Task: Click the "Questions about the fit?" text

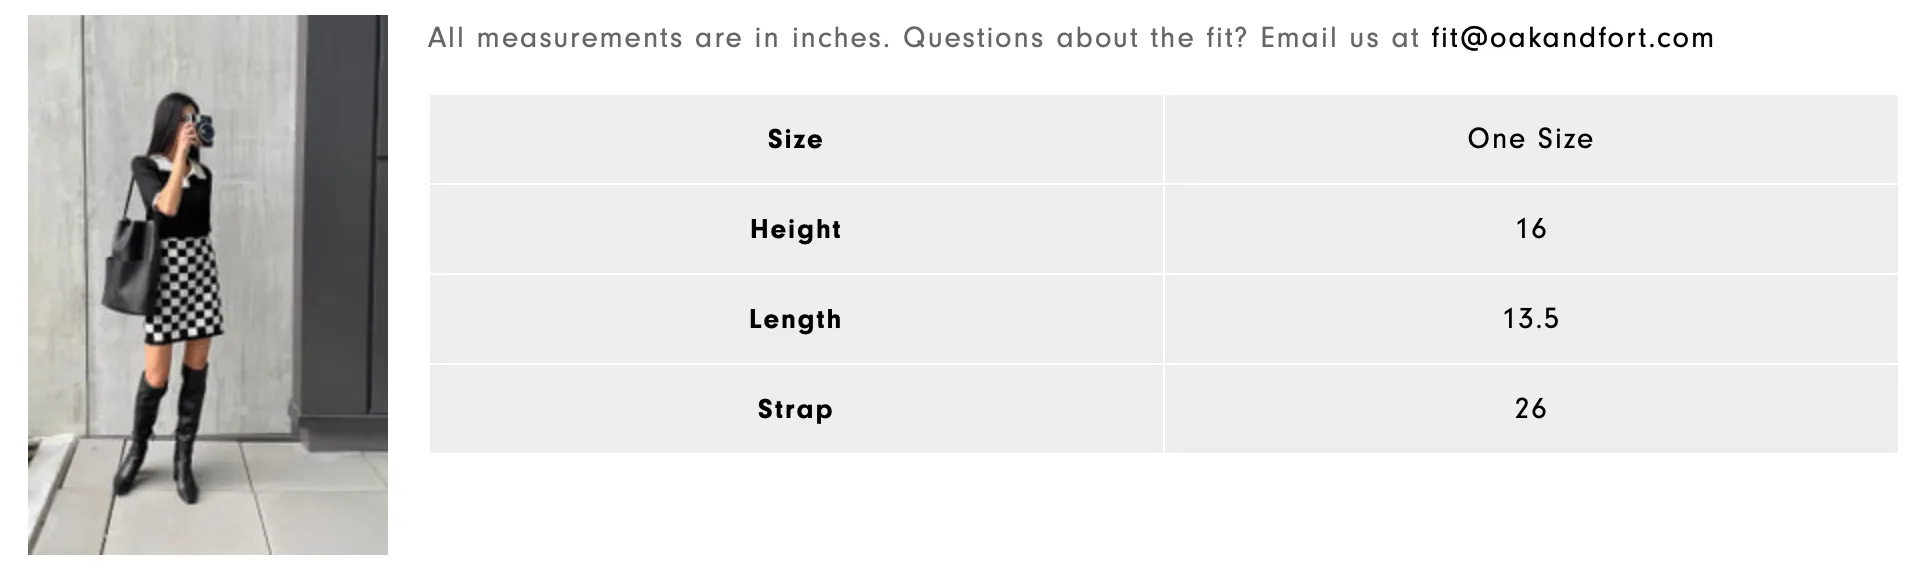Action: pos(1076,38)
